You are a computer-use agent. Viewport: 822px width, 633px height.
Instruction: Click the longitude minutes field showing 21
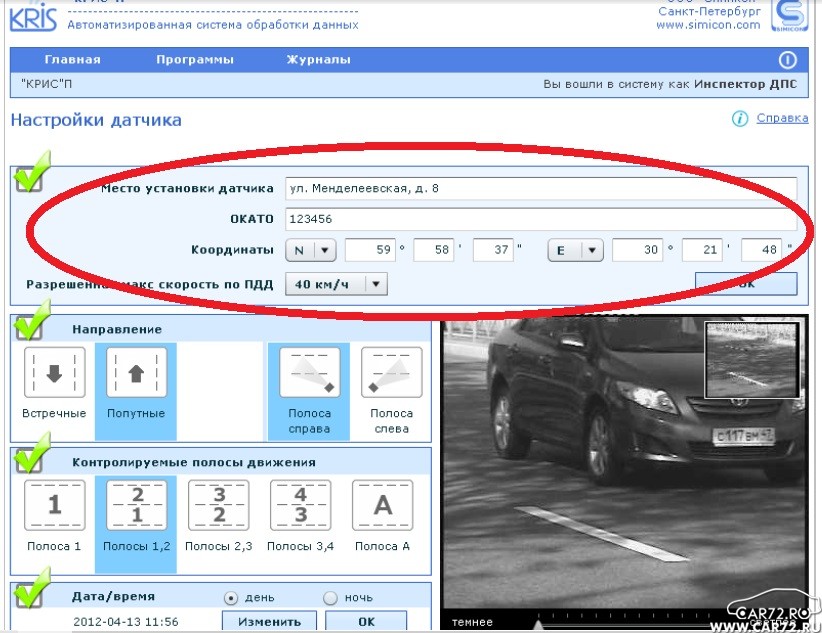point(702,250)
